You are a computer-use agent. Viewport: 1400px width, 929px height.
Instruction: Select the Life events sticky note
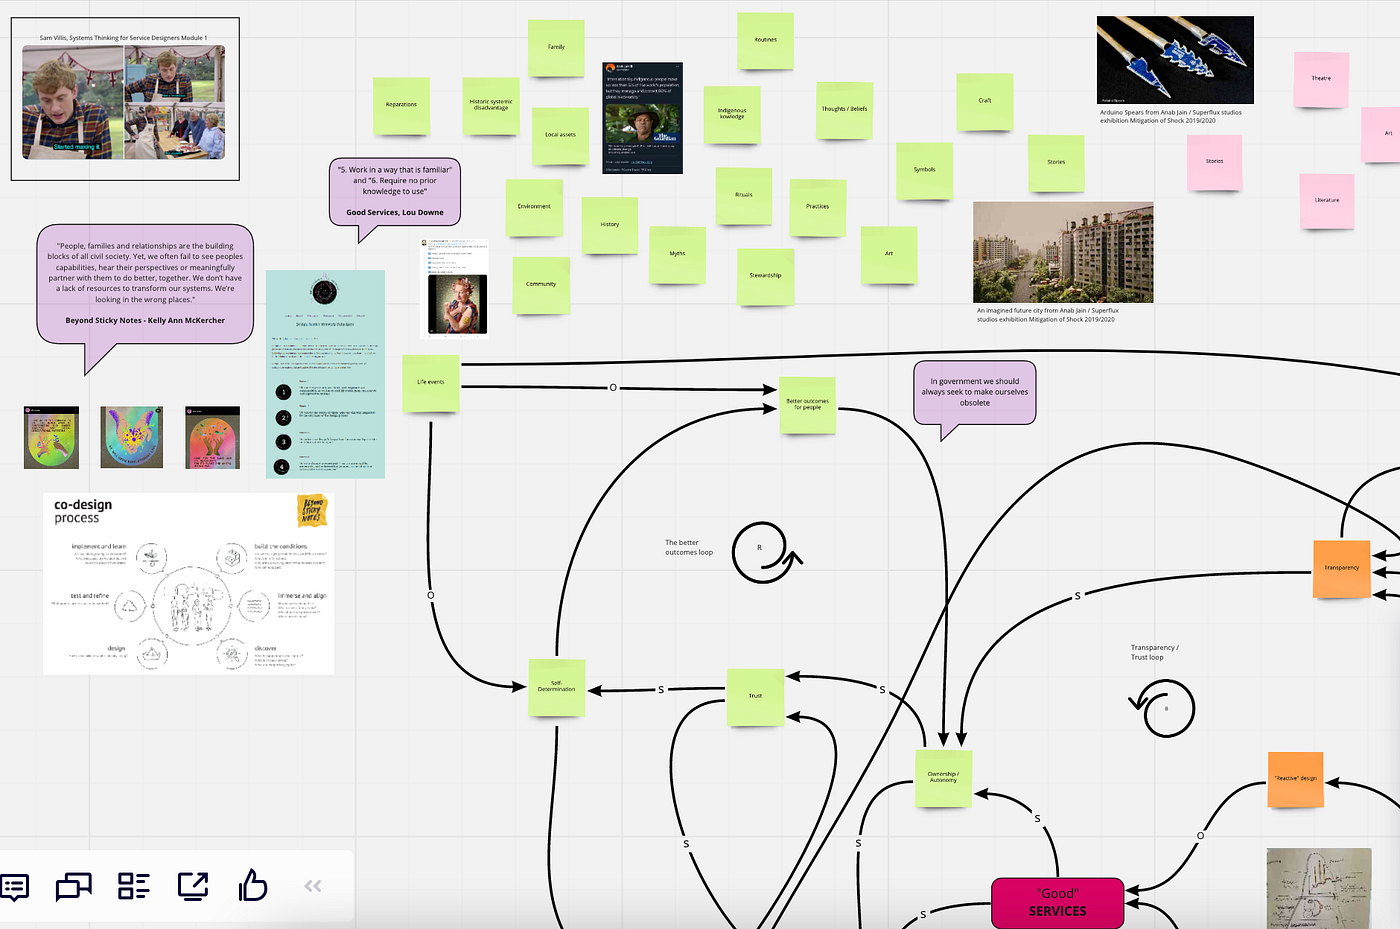(430, 382)
